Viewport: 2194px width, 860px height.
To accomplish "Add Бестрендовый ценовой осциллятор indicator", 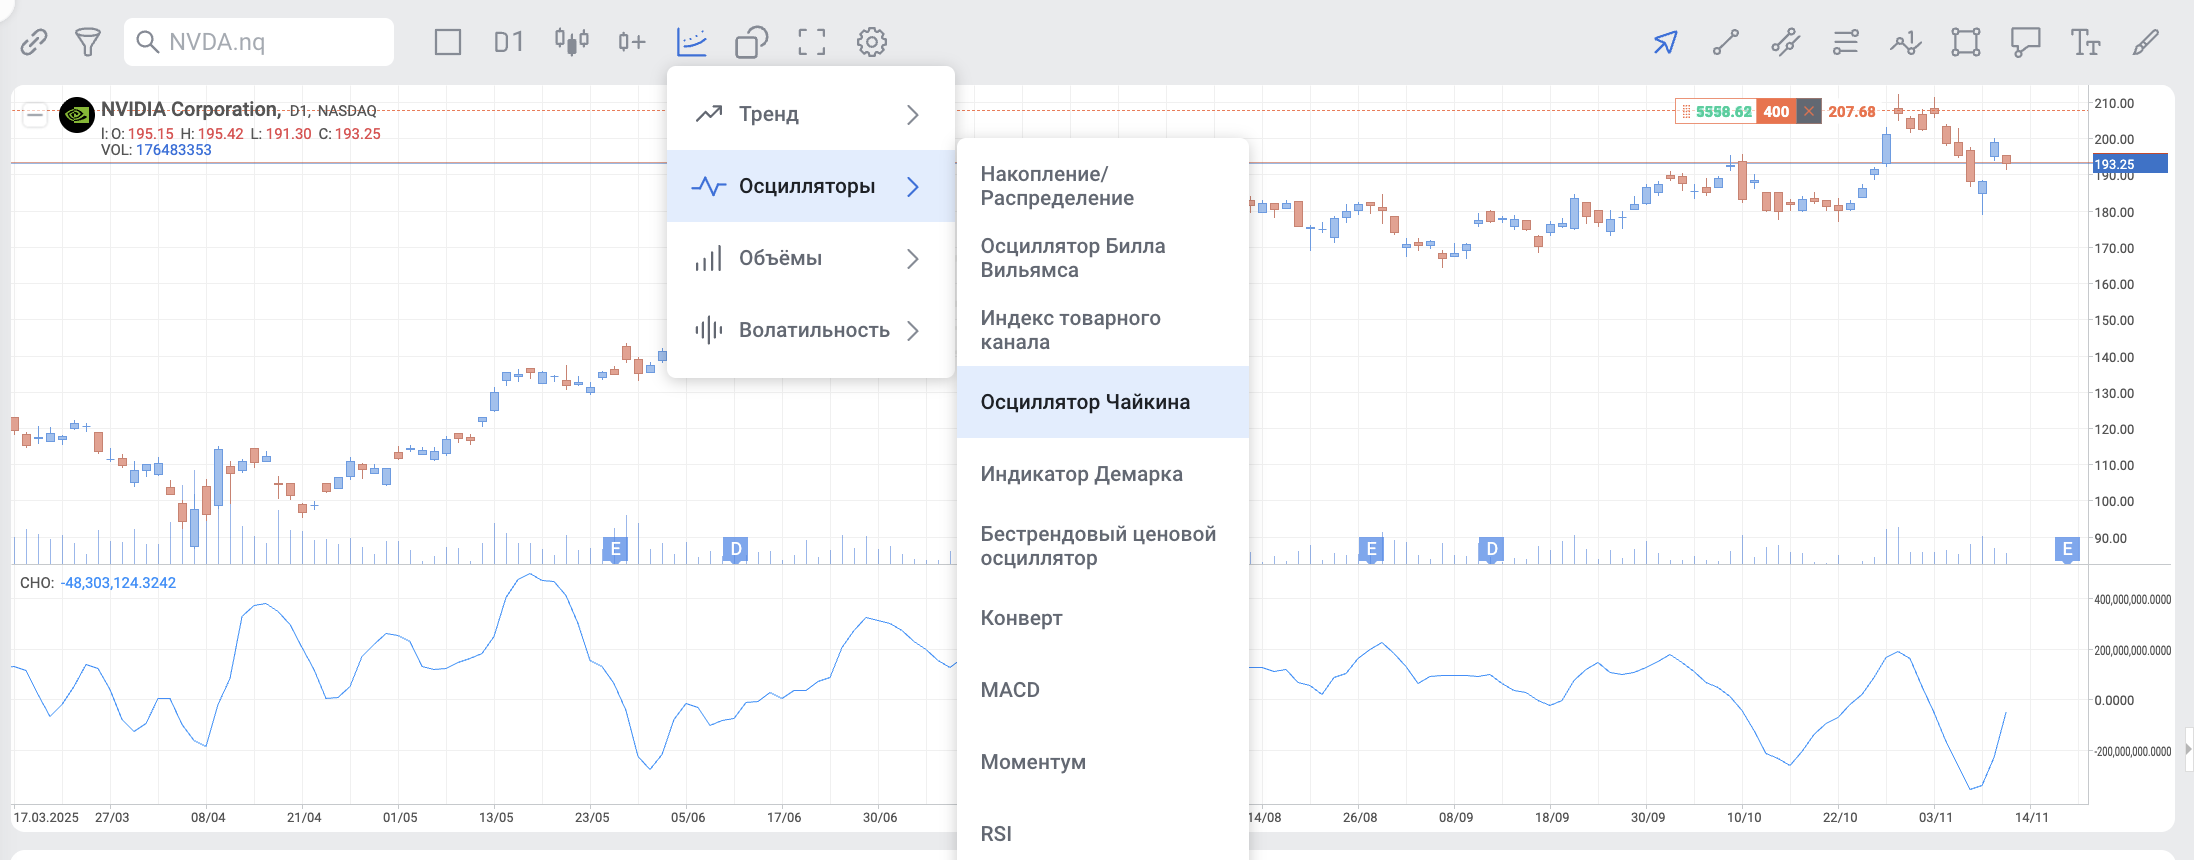I will (1103, 546).
